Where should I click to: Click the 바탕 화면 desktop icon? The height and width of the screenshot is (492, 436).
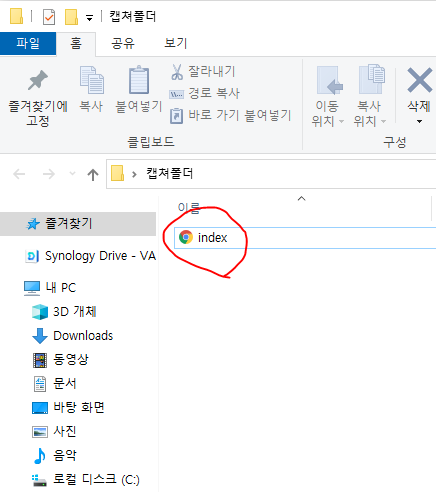coord(40,408)
